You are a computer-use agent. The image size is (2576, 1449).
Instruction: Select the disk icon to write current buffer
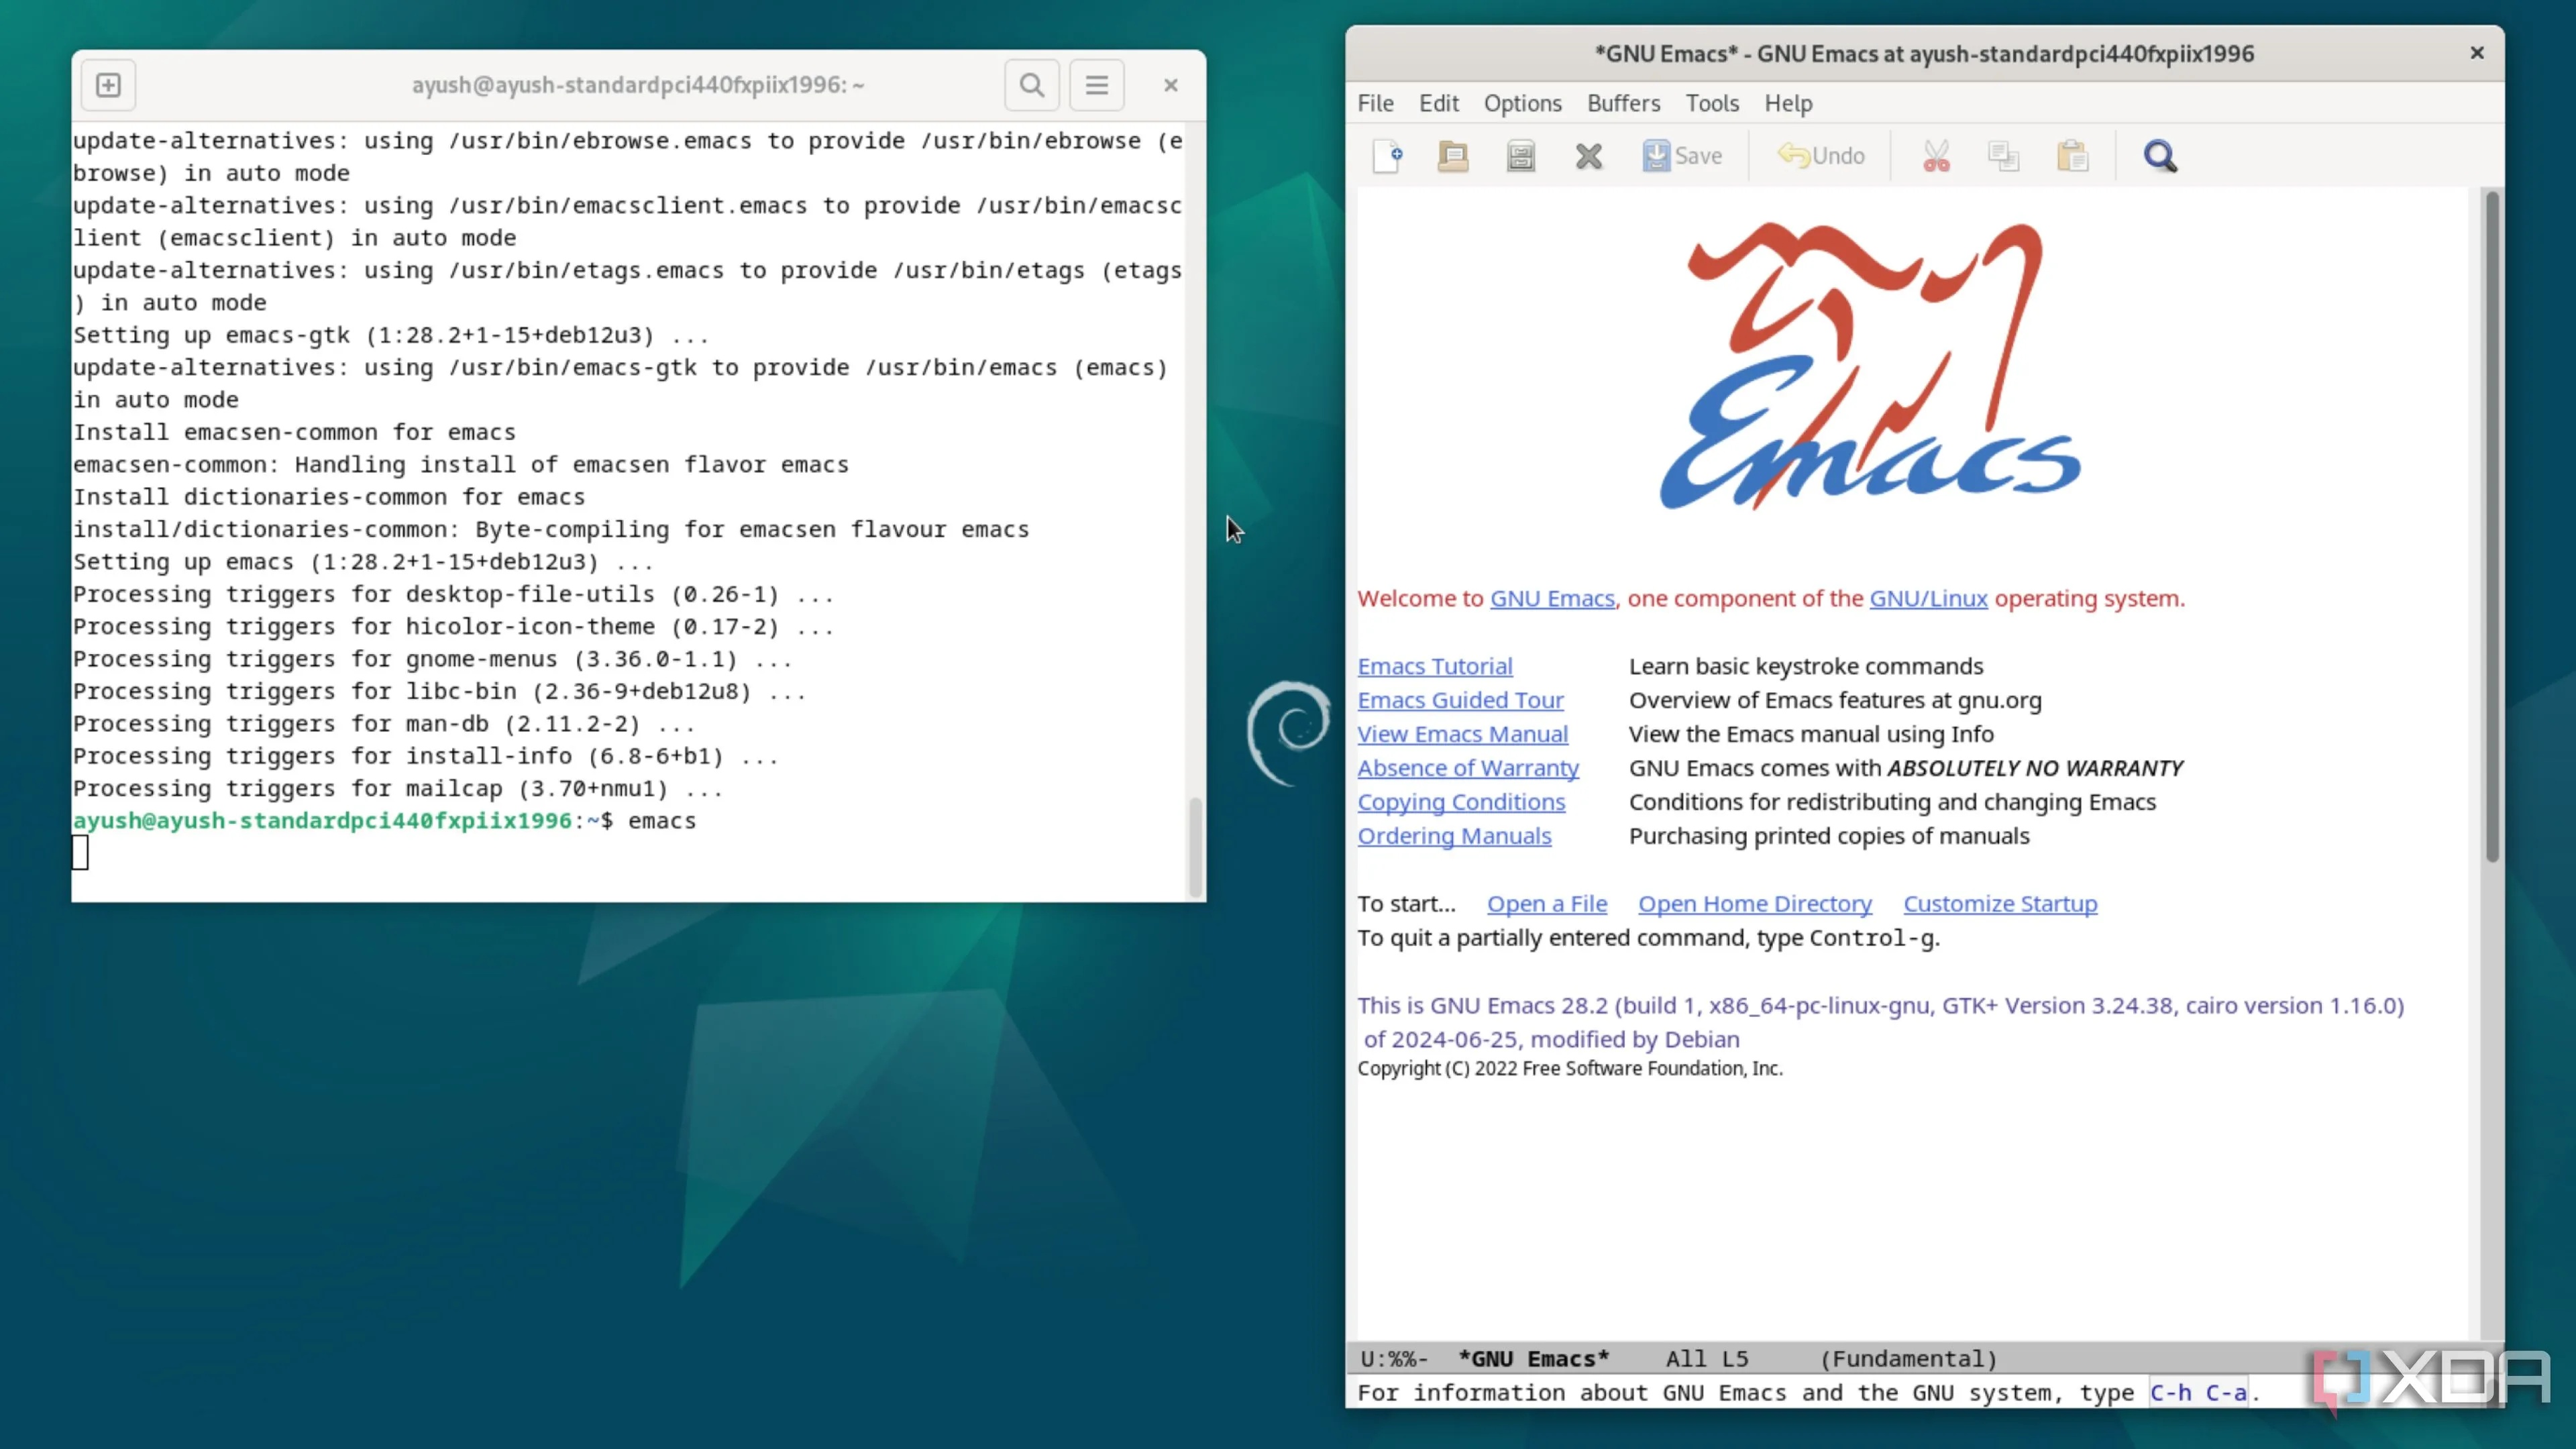(x=1519, y=156)
